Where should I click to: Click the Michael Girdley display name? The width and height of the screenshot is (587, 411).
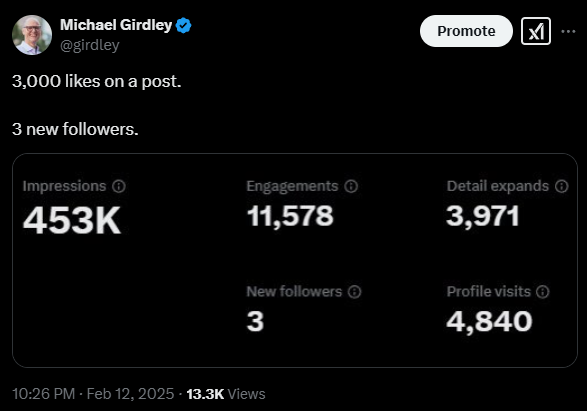(116, 25)
